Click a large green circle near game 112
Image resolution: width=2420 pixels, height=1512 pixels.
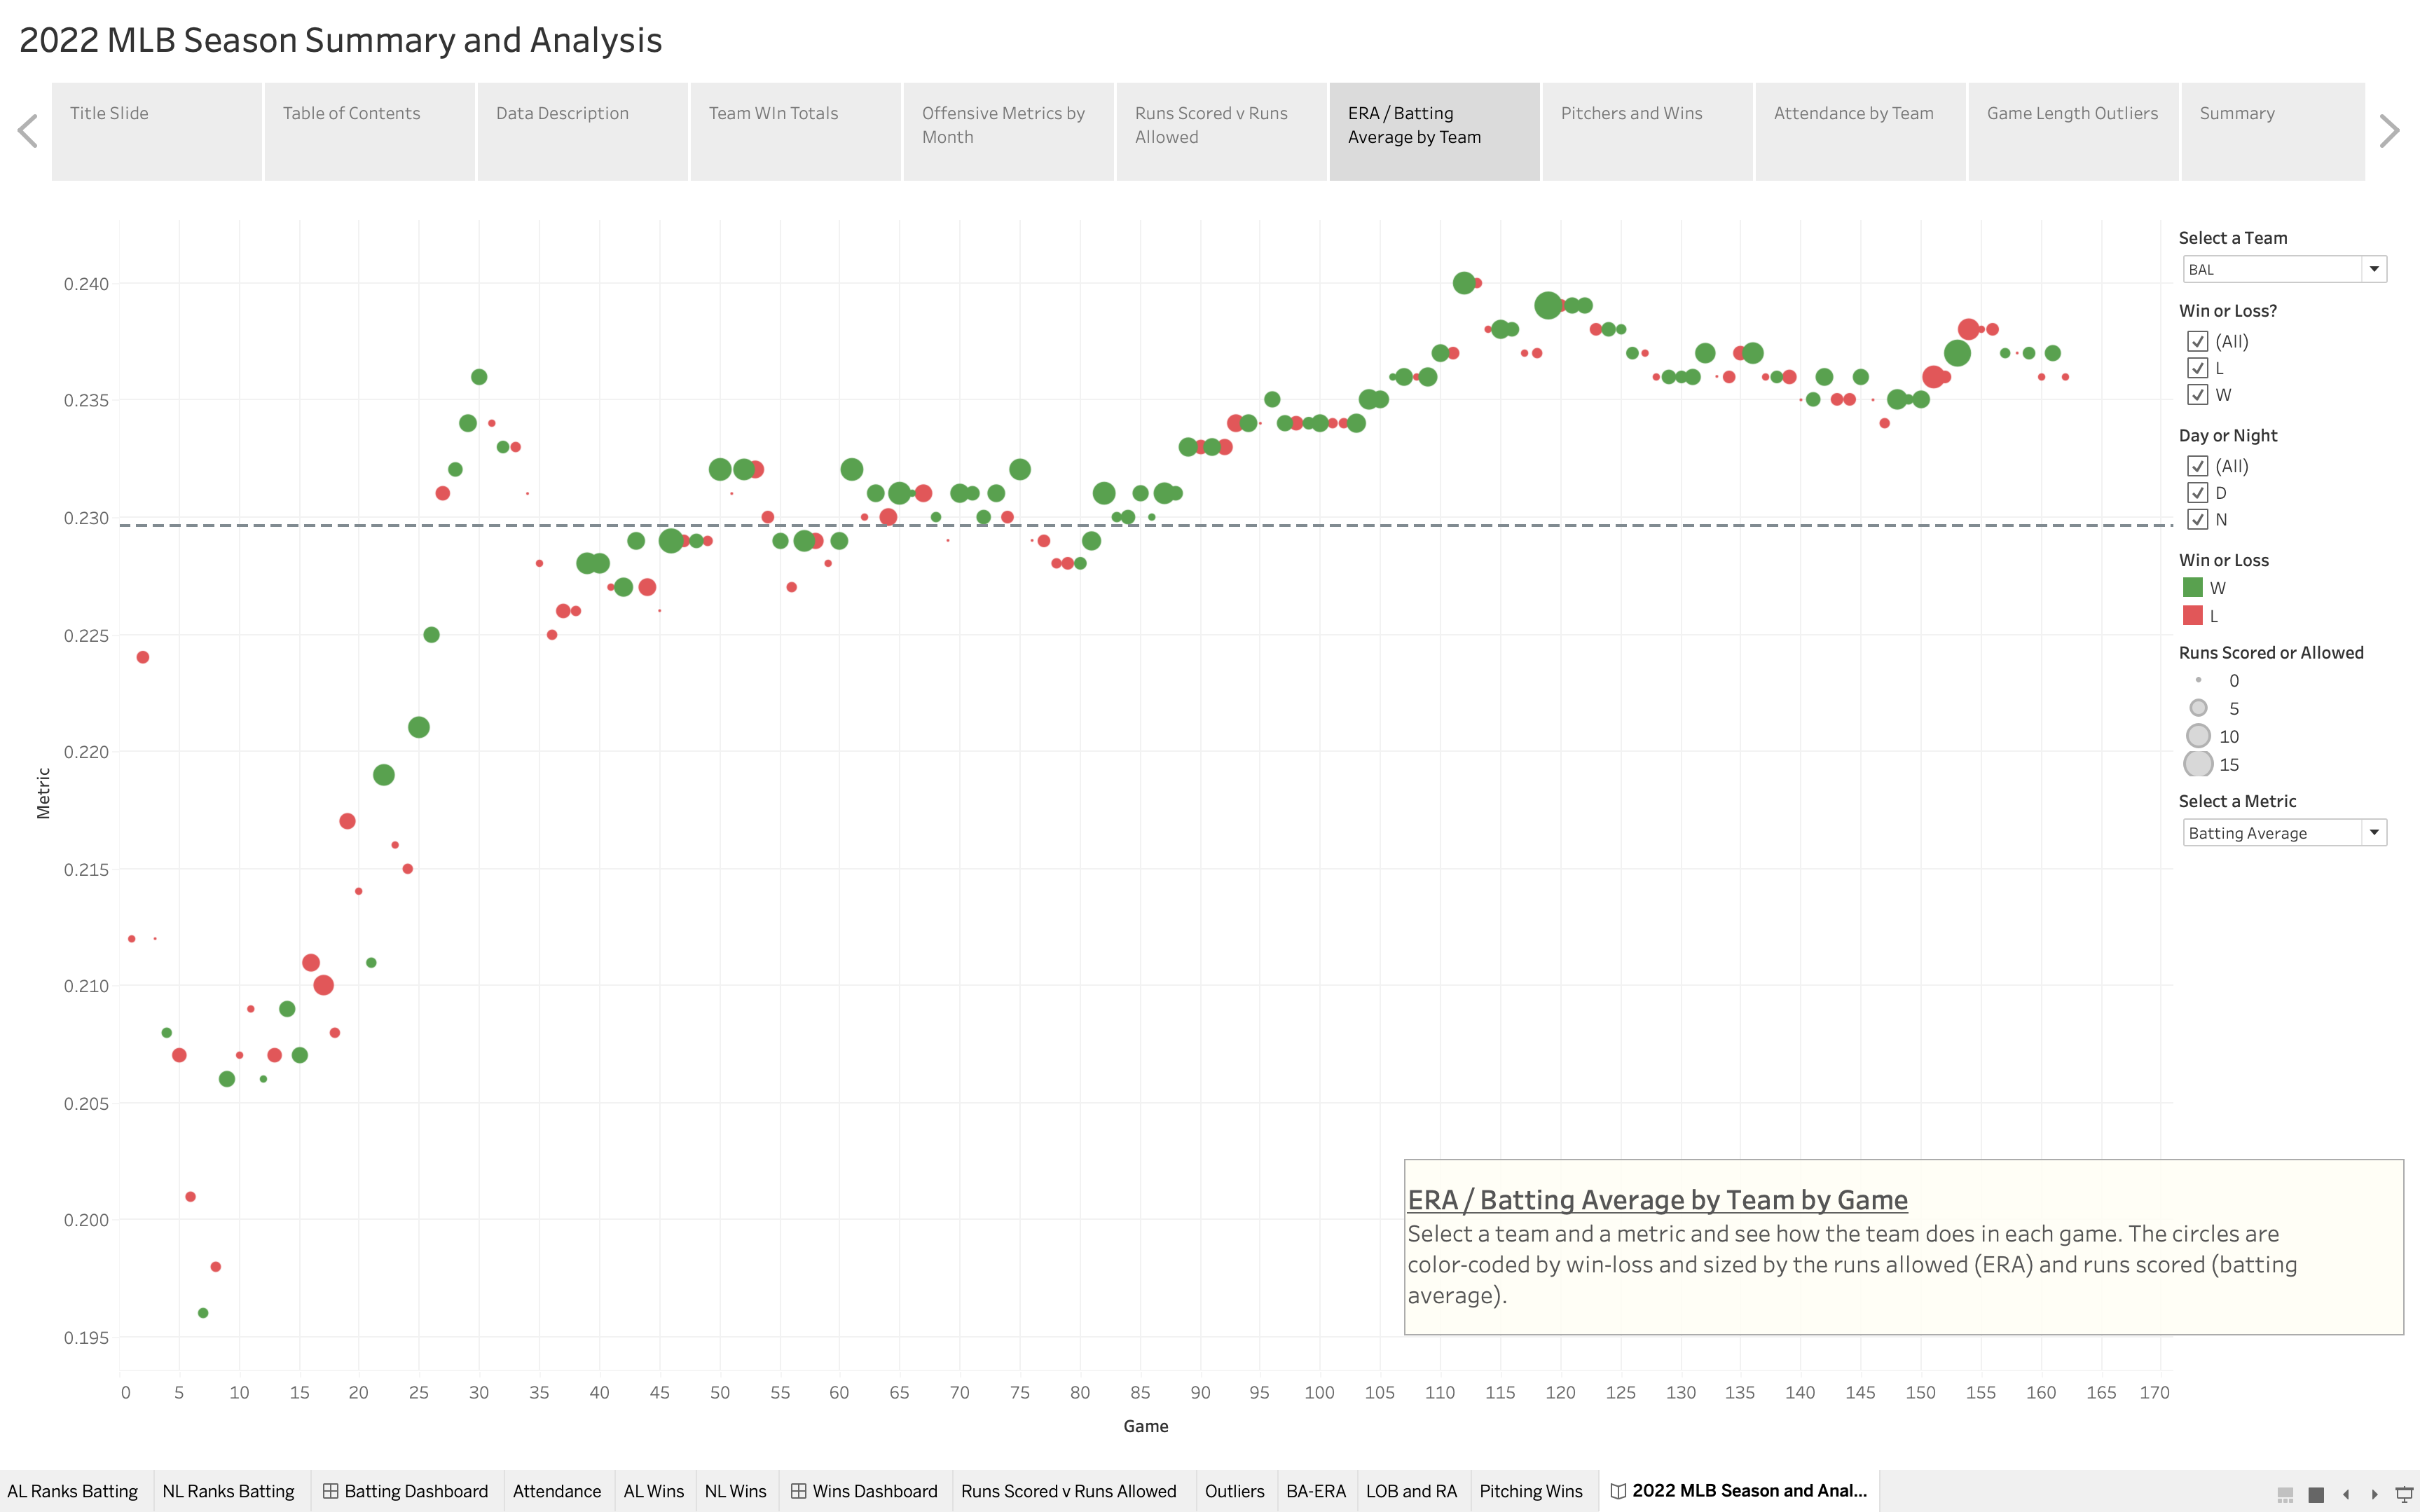click(1464, 283)
